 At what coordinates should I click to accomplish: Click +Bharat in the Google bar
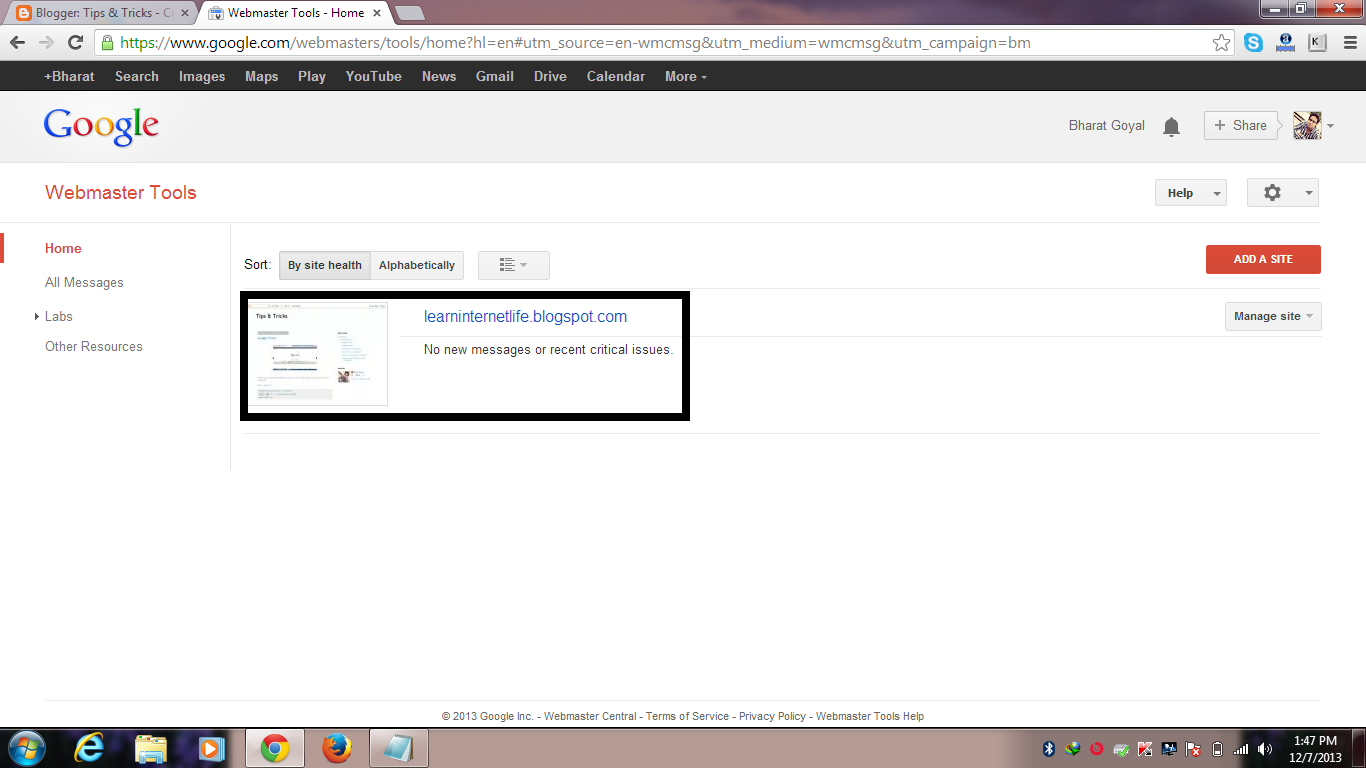coord(69,76)
